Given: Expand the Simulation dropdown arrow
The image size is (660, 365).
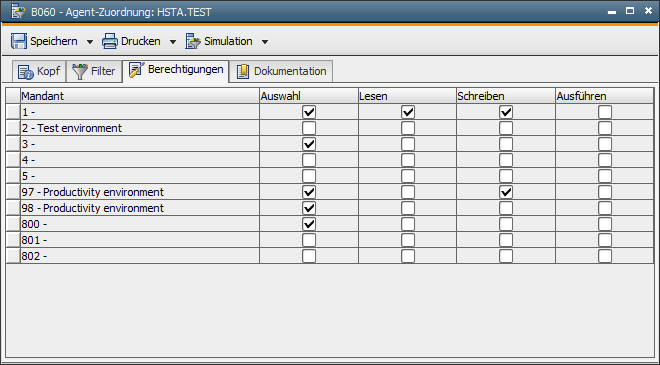Looking at the screenshot, I should pos(265,42).
